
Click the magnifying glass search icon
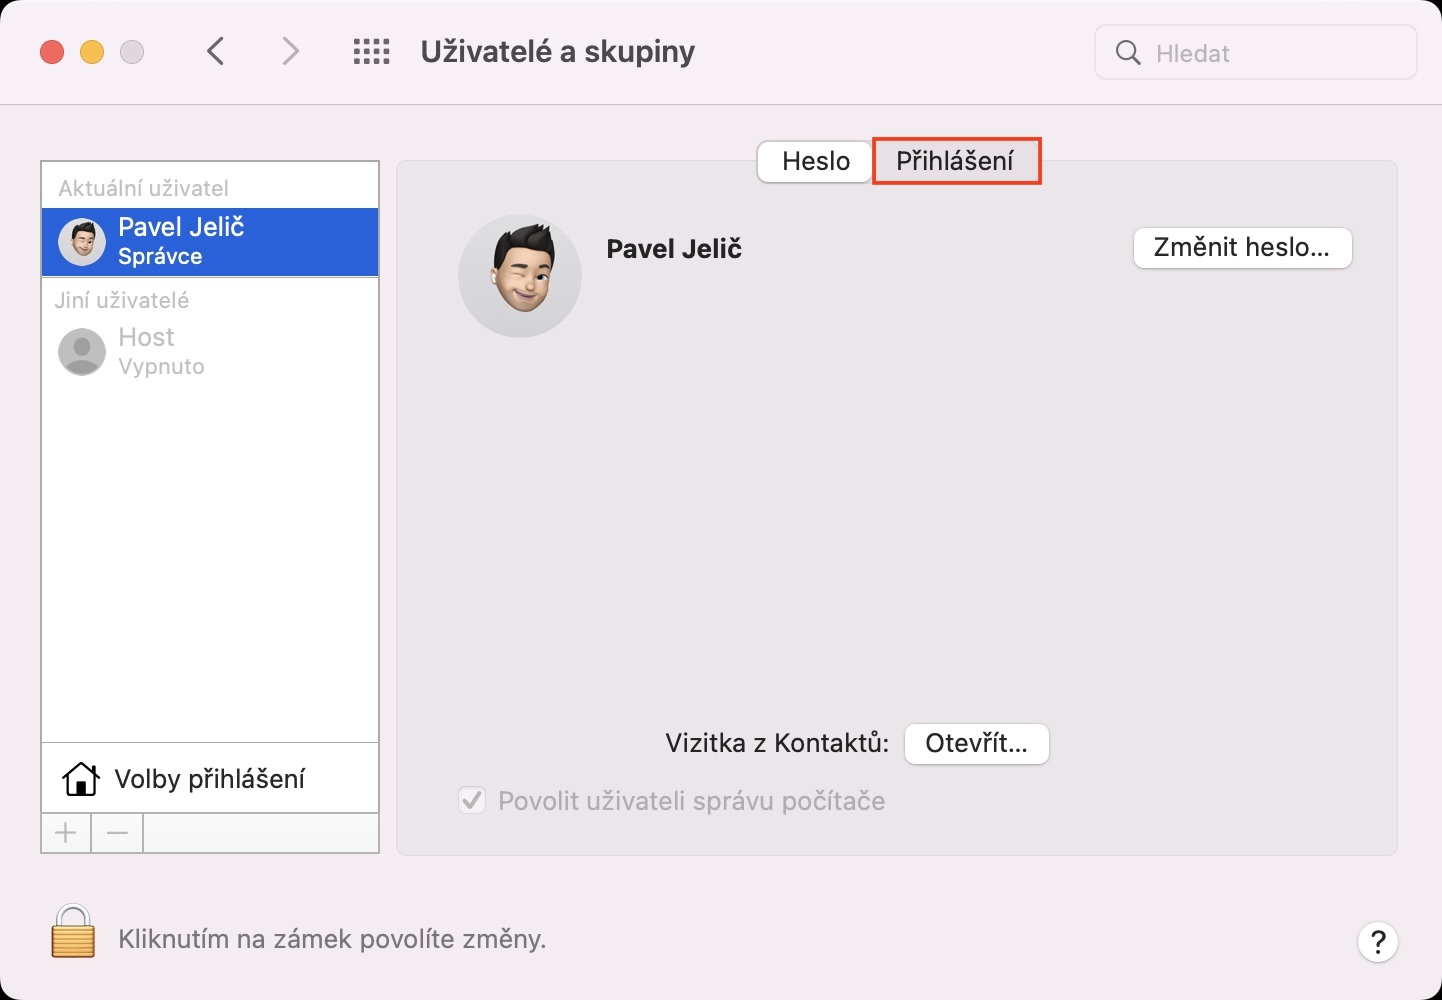[1128, 53]
